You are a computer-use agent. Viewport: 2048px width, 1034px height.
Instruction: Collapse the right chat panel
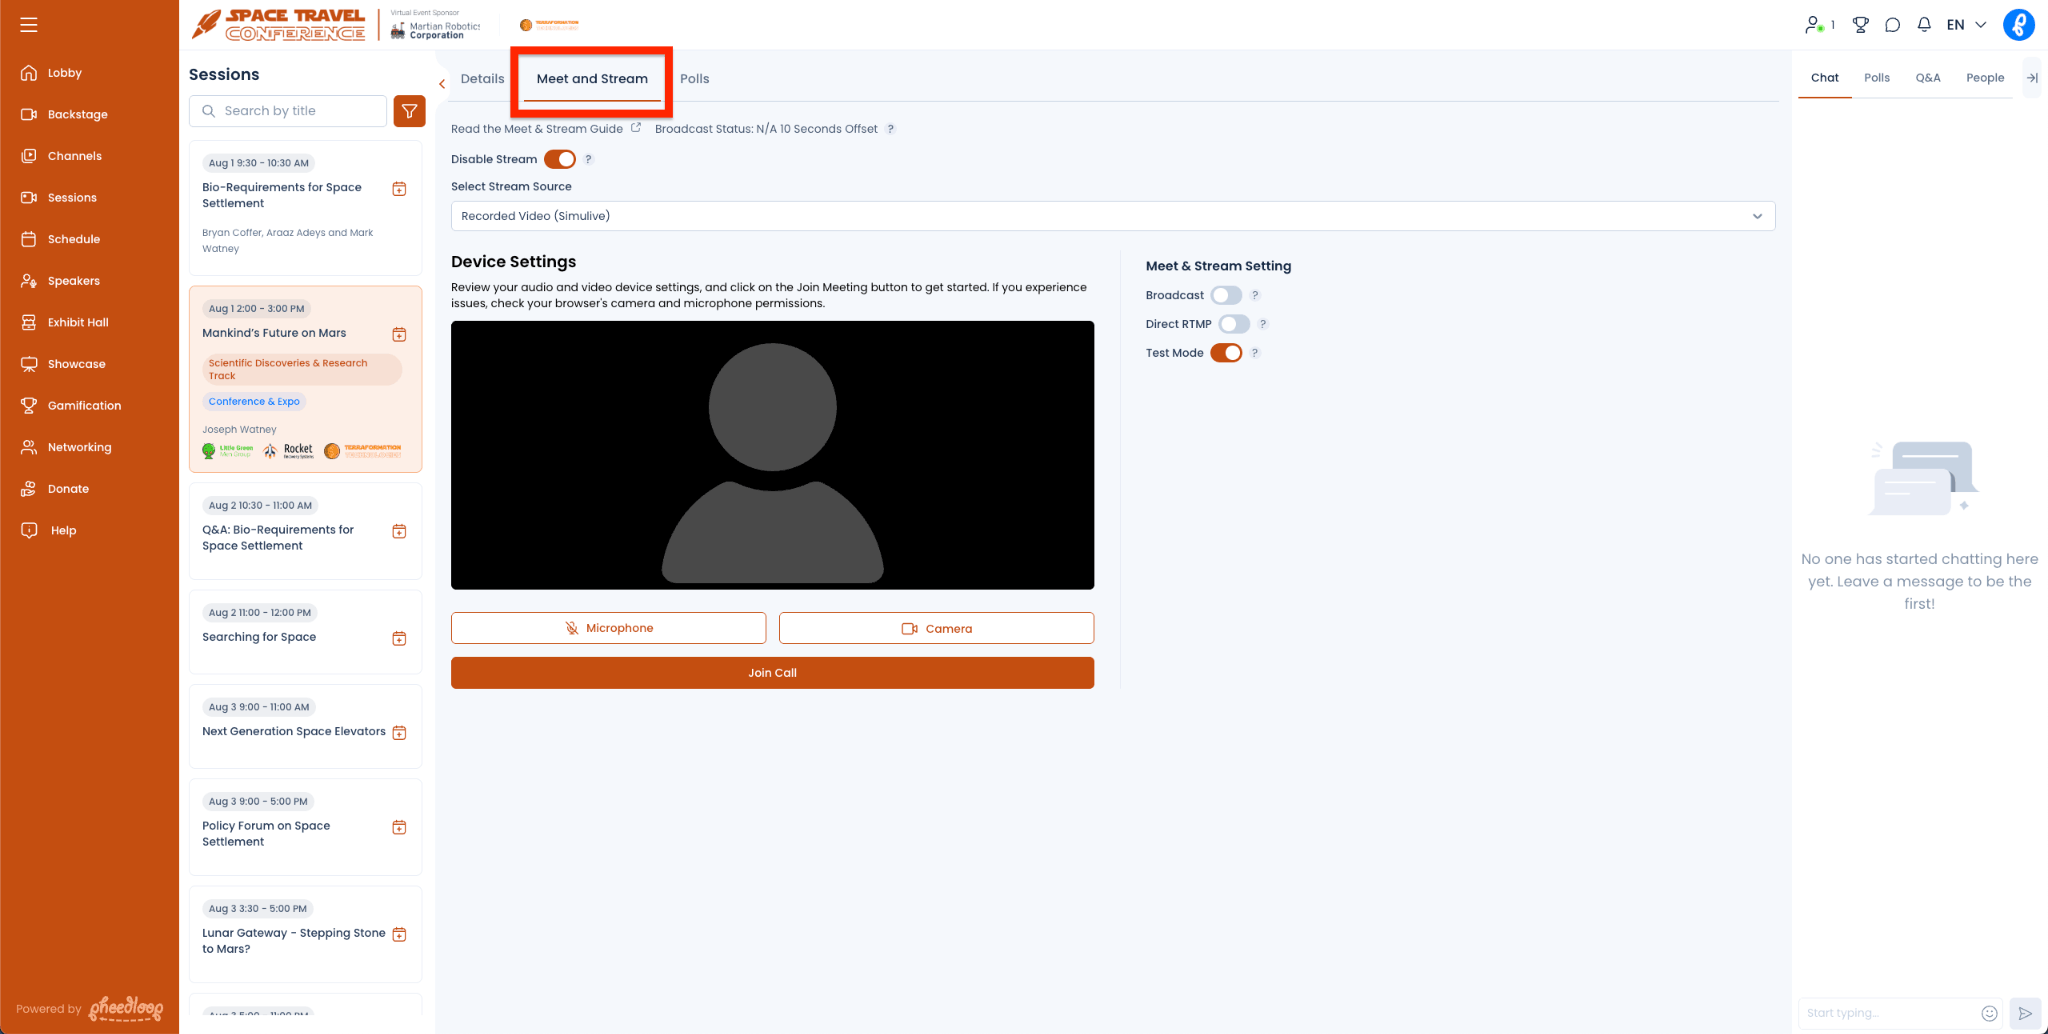tap(2032, 78)
